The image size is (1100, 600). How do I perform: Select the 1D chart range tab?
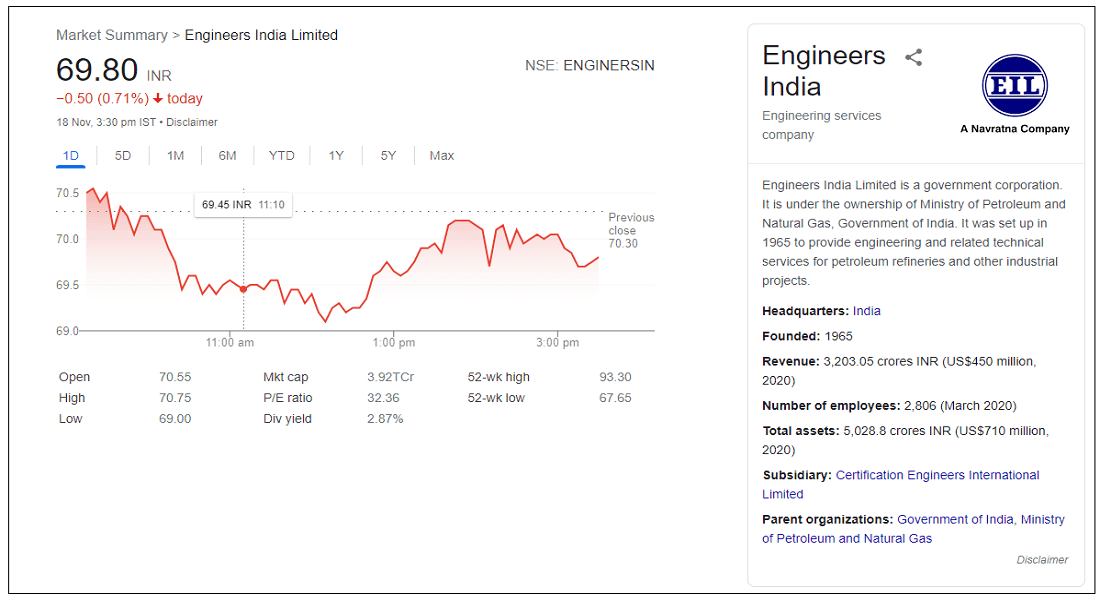(70, 155)
